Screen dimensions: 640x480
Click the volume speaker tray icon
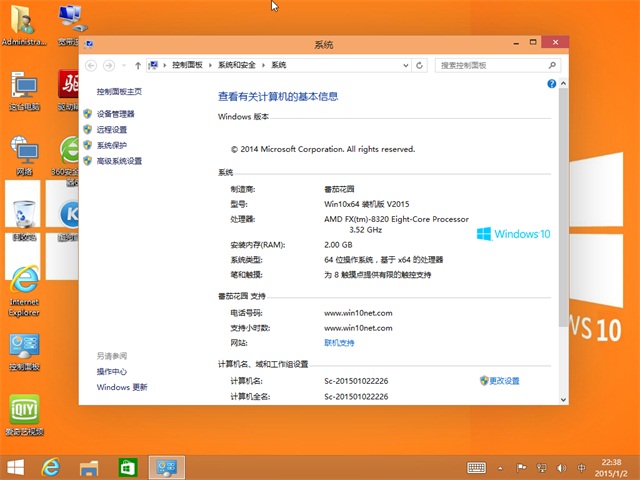(x=562, y=467)
